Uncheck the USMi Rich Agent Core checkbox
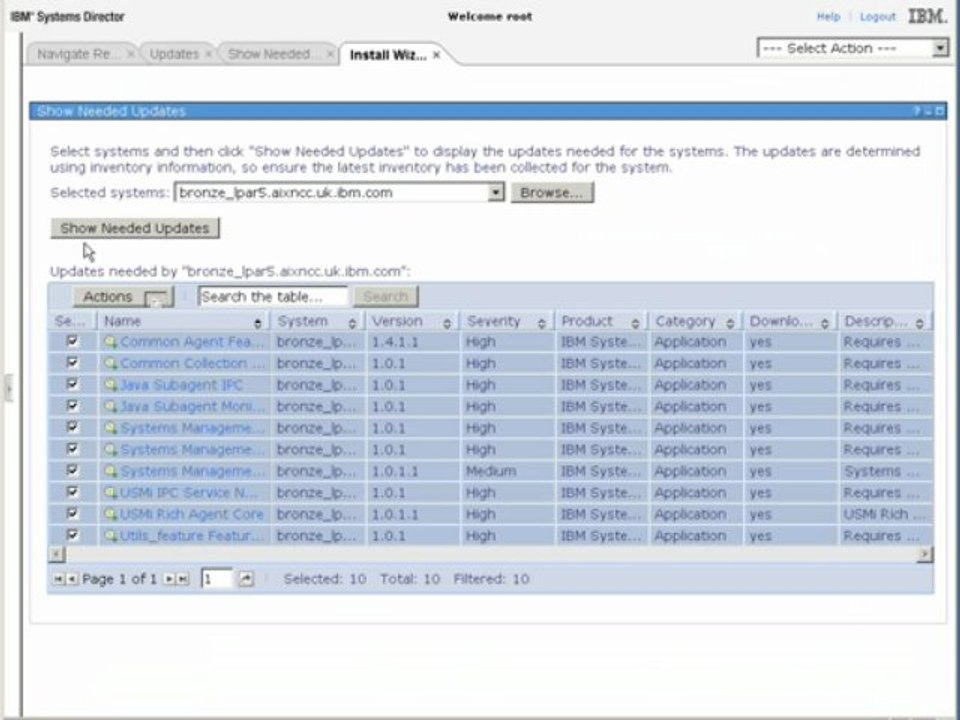This screenshot has height=720, width=960. [72, 513]
